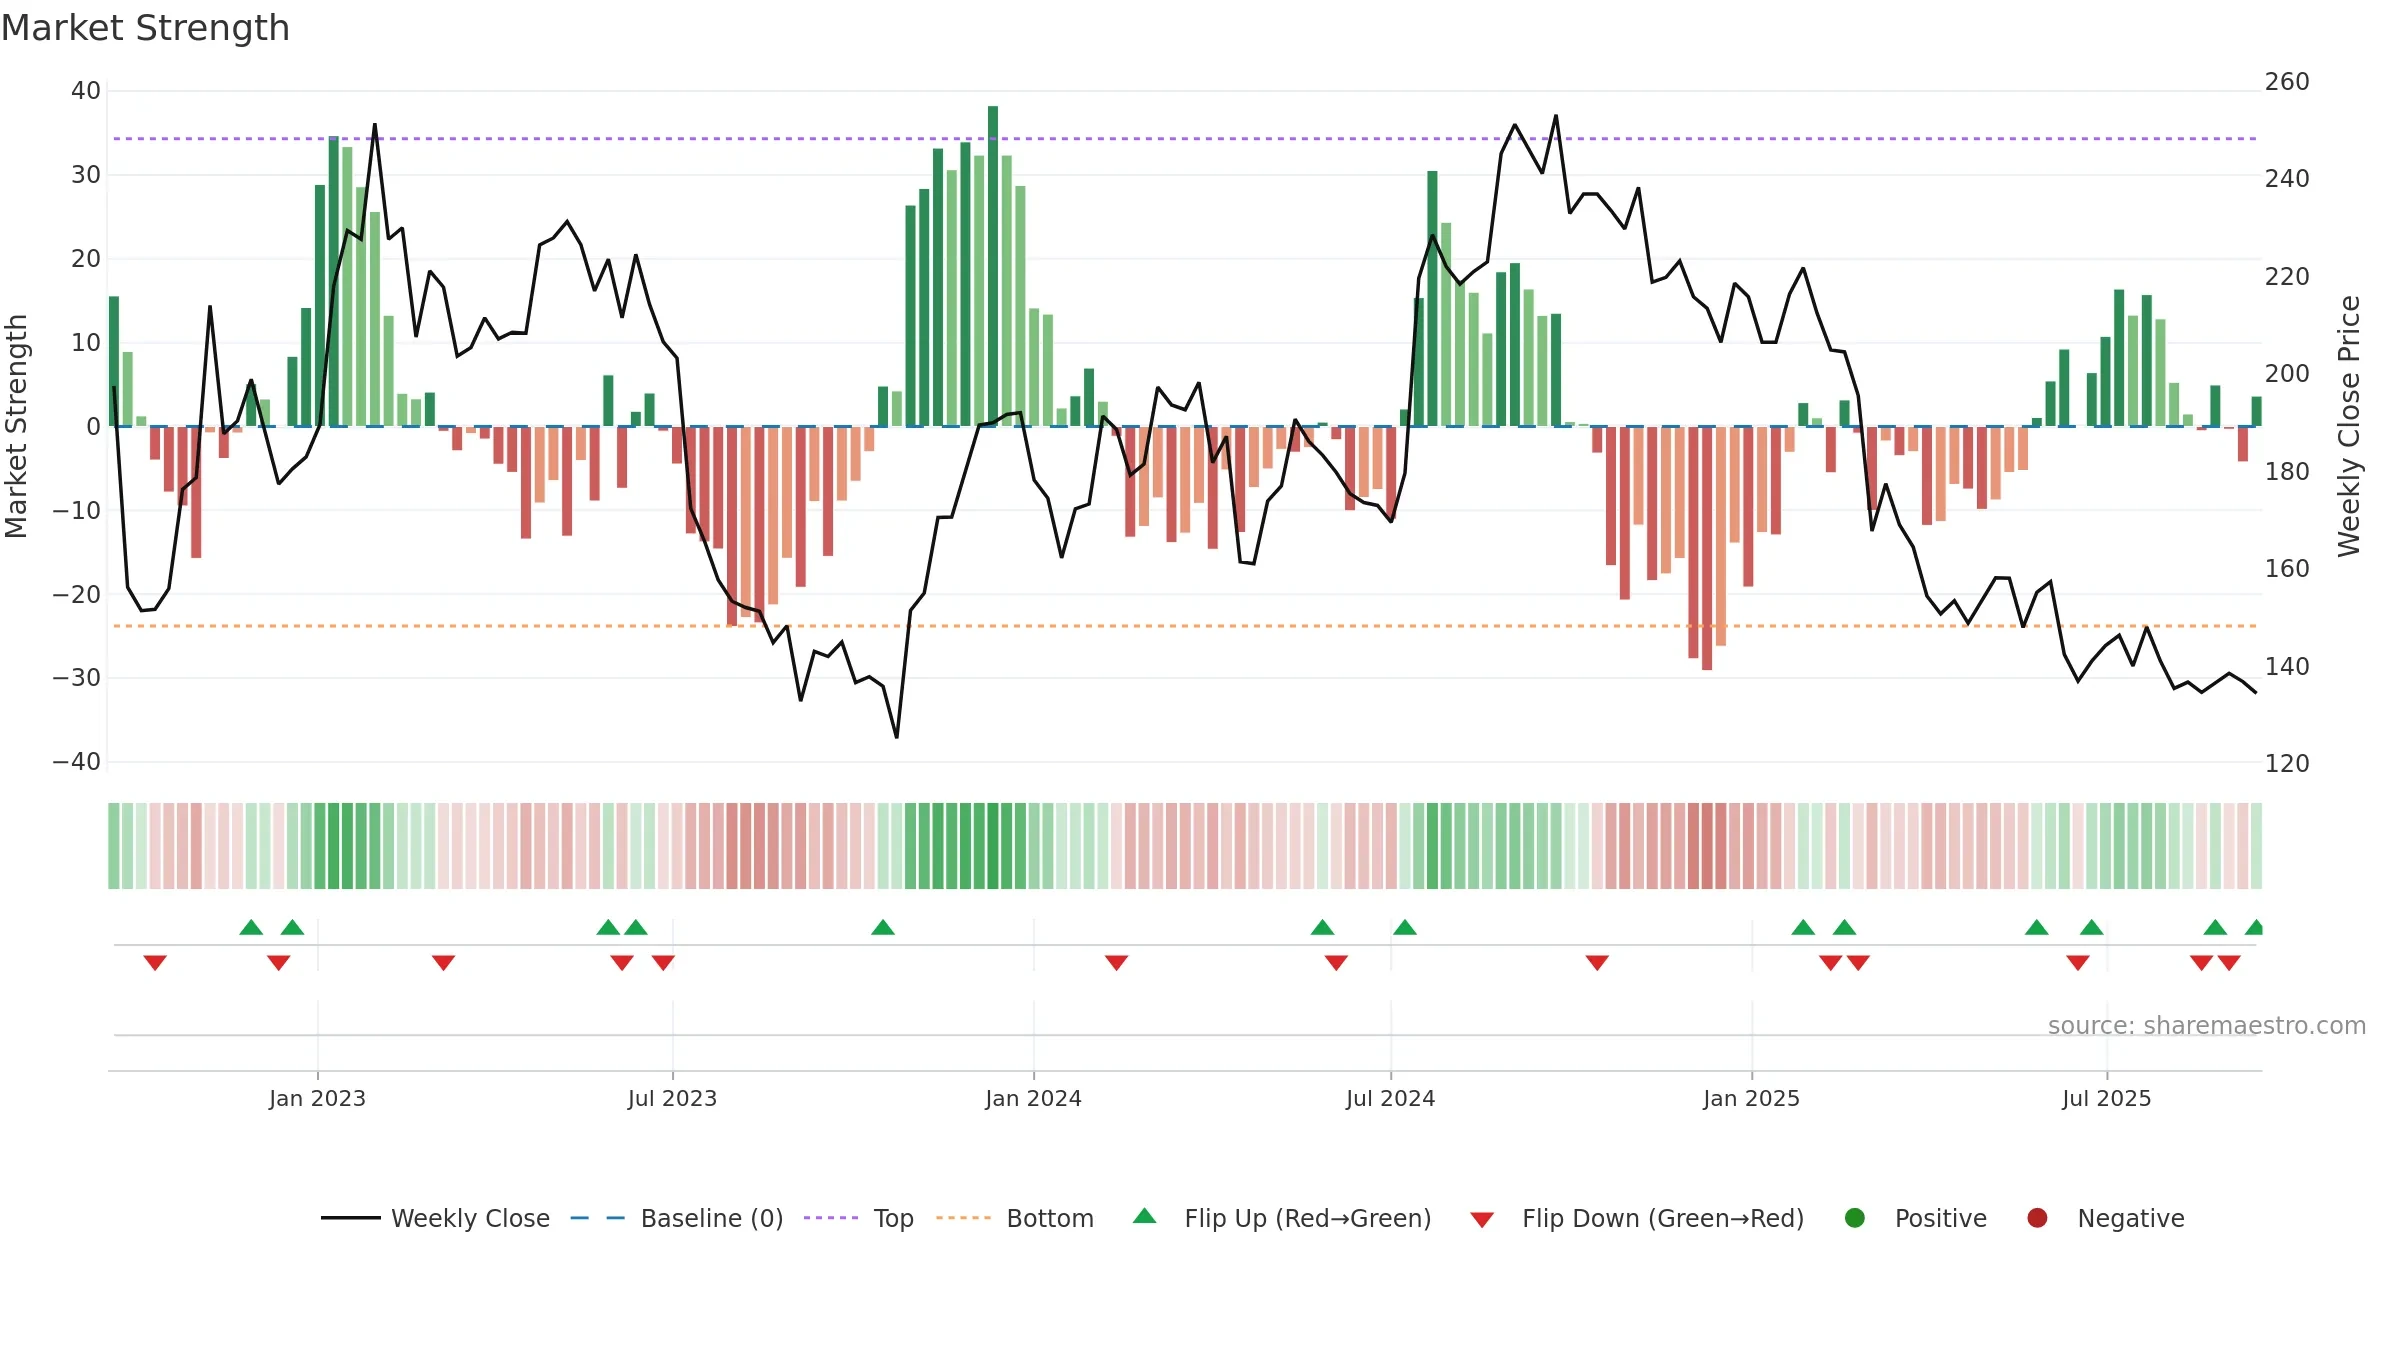Click the Flip Up triangle just after Jul 2024
The image size is (2400, 1350).
(x=1405, y=927)
